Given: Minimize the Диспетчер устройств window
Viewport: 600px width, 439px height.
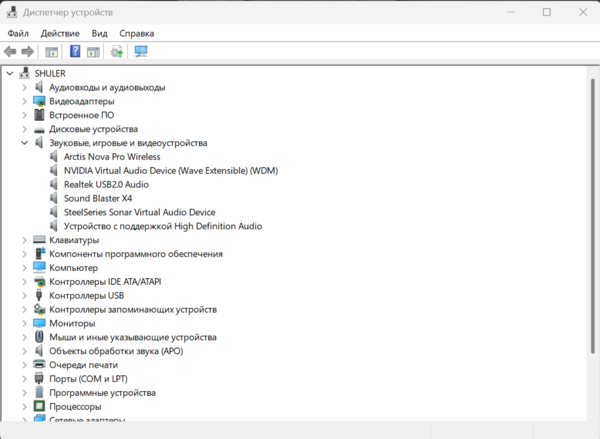Looking at the screenshot, I should [511, 12].
